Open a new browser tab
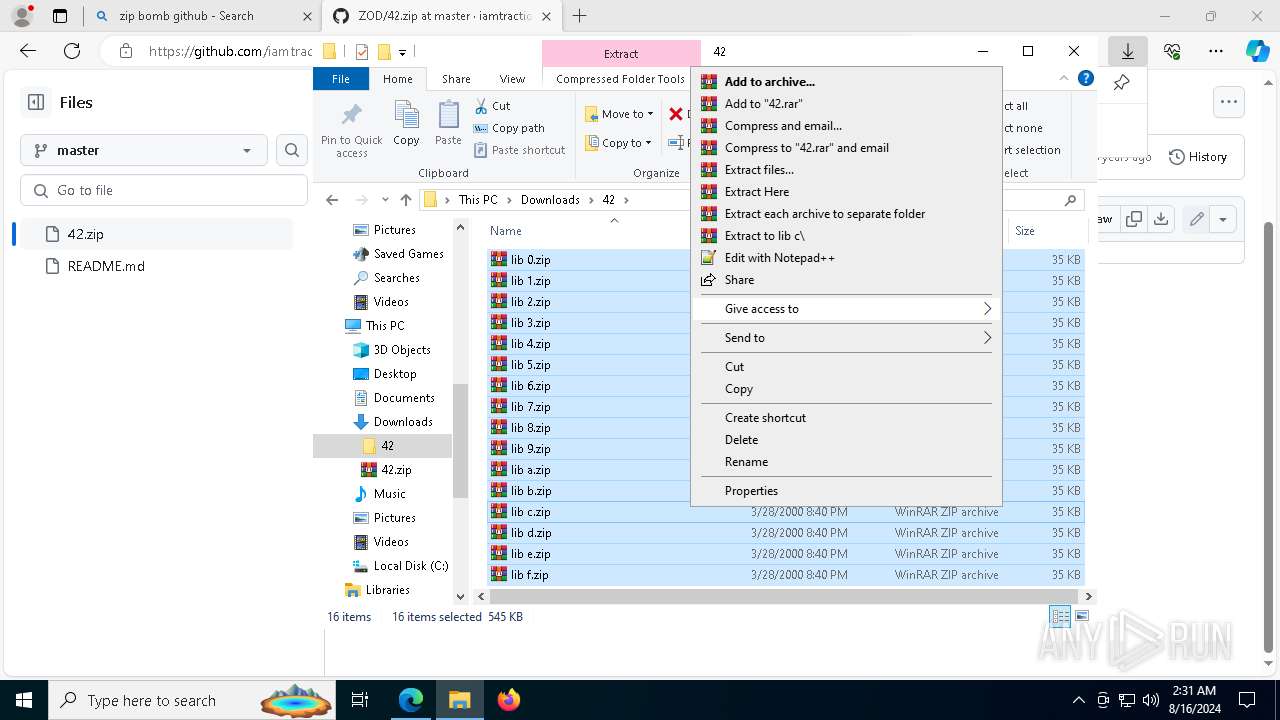 point(580,16)
